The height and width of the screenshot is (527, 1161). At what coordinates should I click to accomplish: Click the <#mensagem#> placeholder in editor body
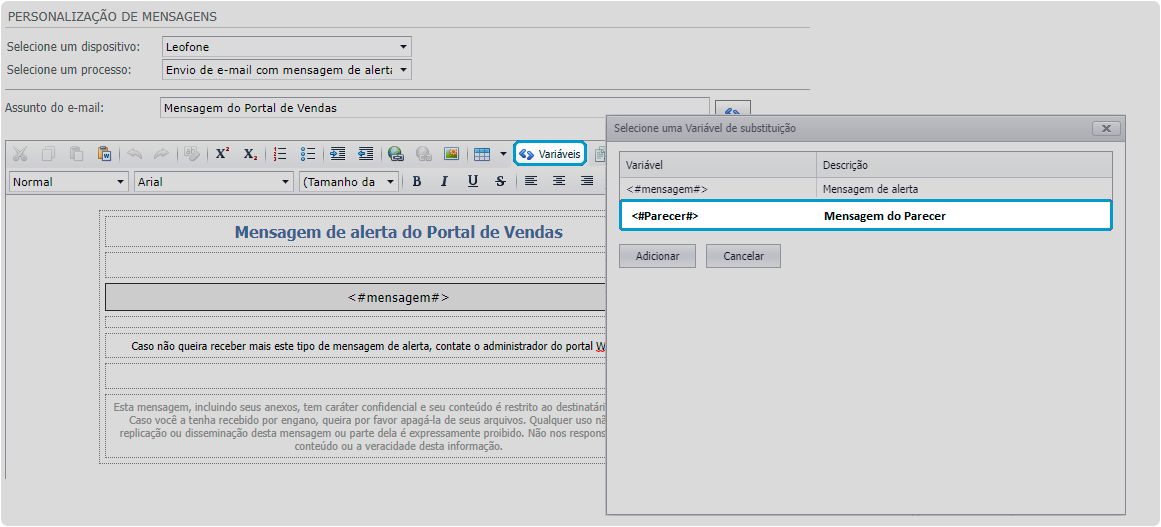398,297
